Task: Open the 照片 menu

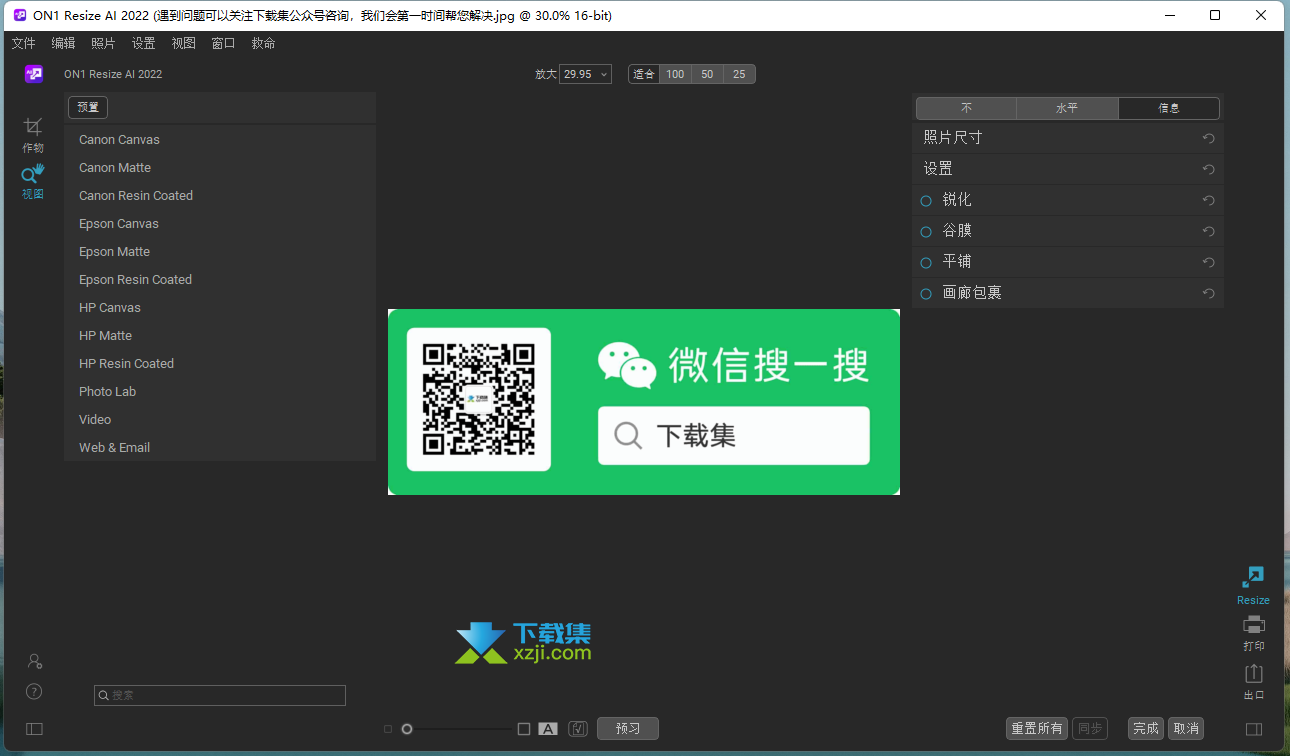Action: point(103,43)
